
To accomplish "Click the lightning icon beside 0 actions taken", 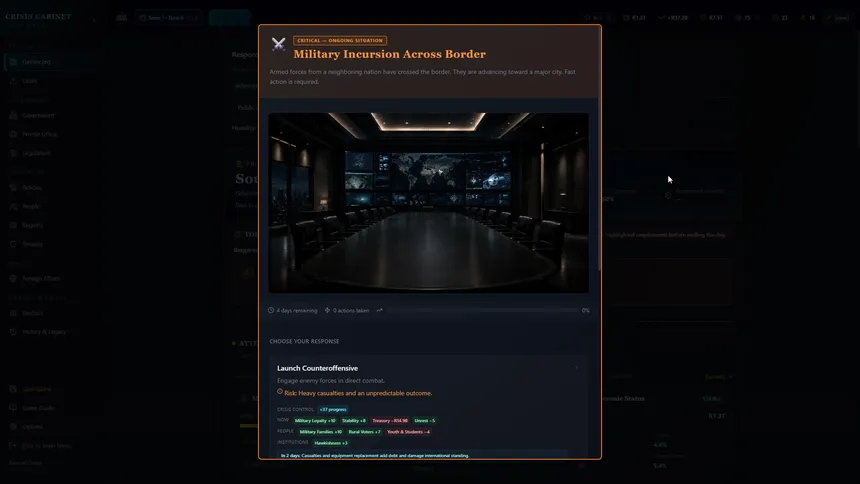I will [x=327, y=311].
